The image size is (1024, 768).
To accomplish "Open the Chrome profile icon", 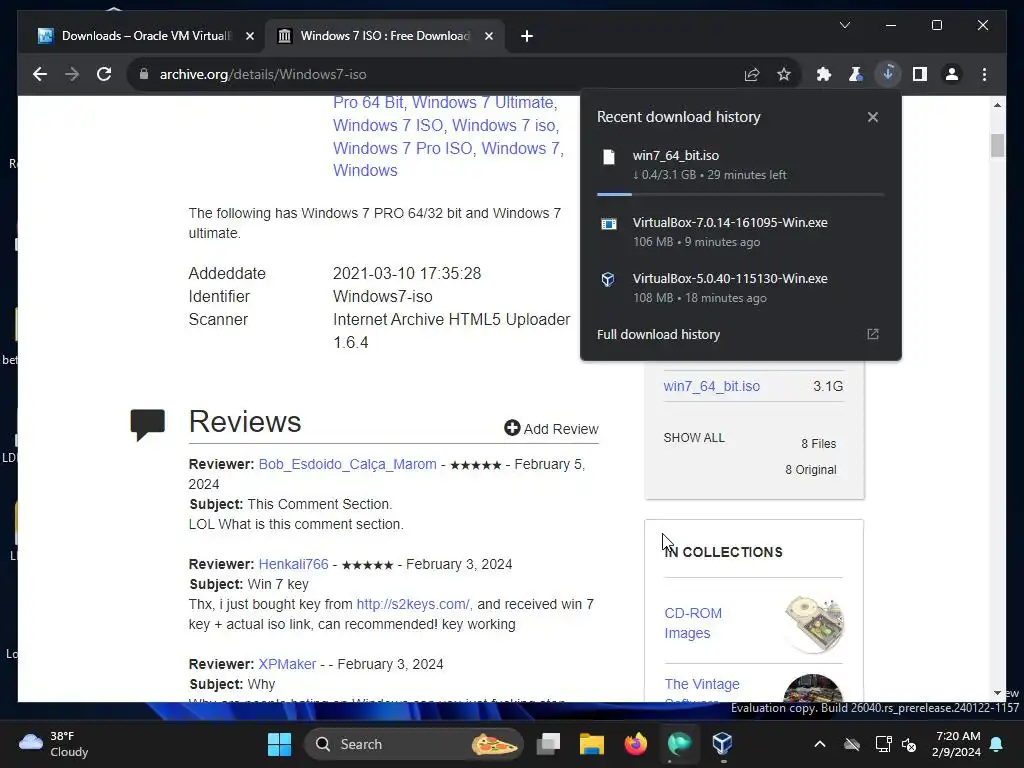I will pos(952,74).
